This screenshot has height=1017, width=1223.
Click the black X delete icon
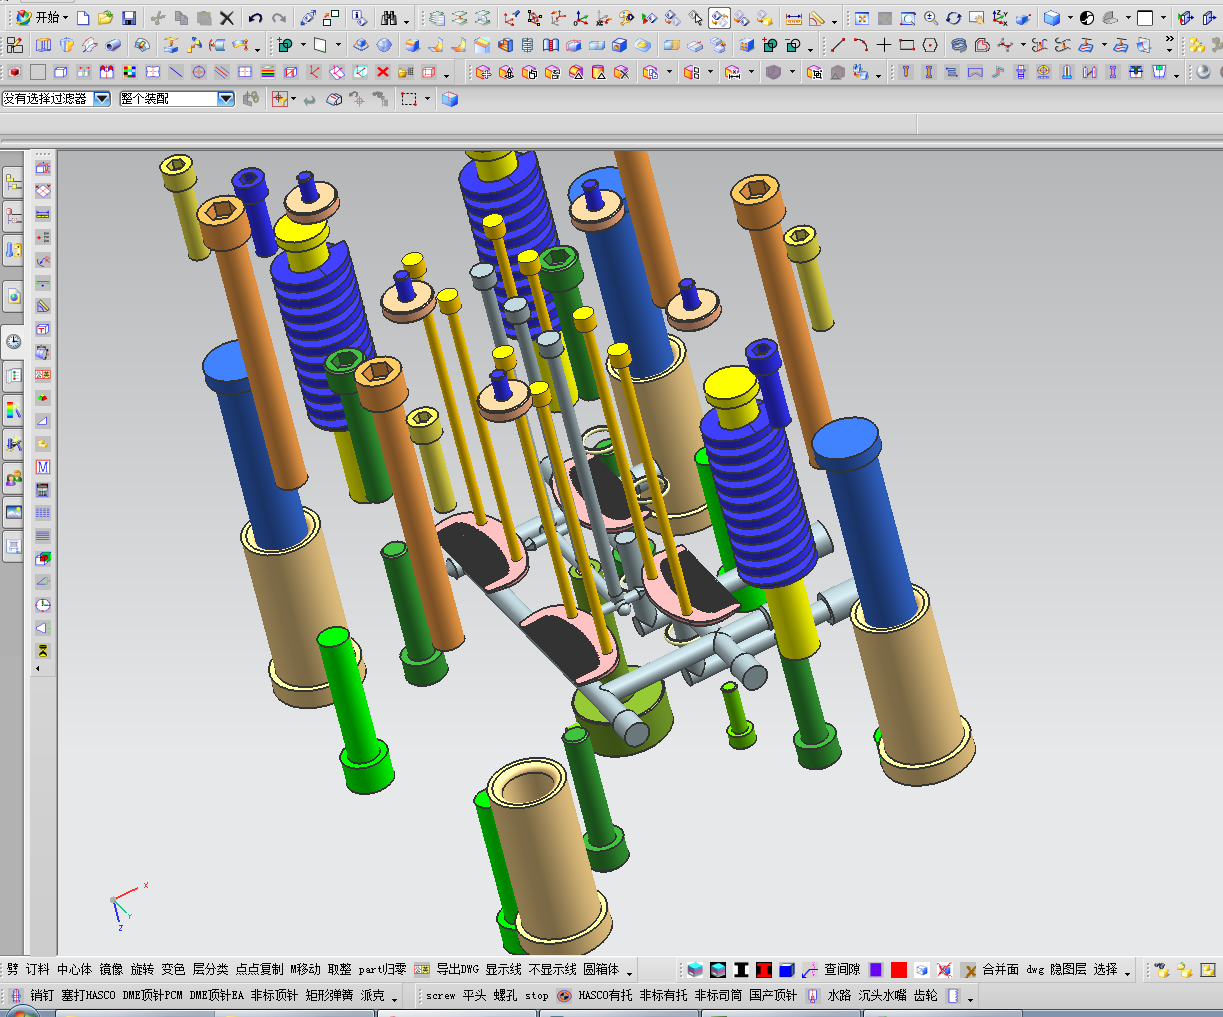tap(227, 18)
